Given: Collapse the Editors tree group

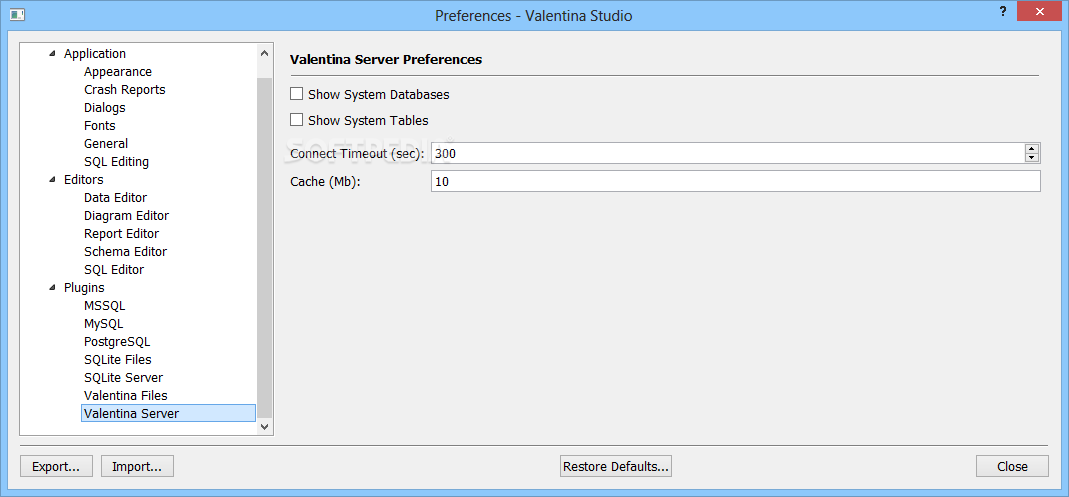Looking at the screenshot, I should pos(53,179).
